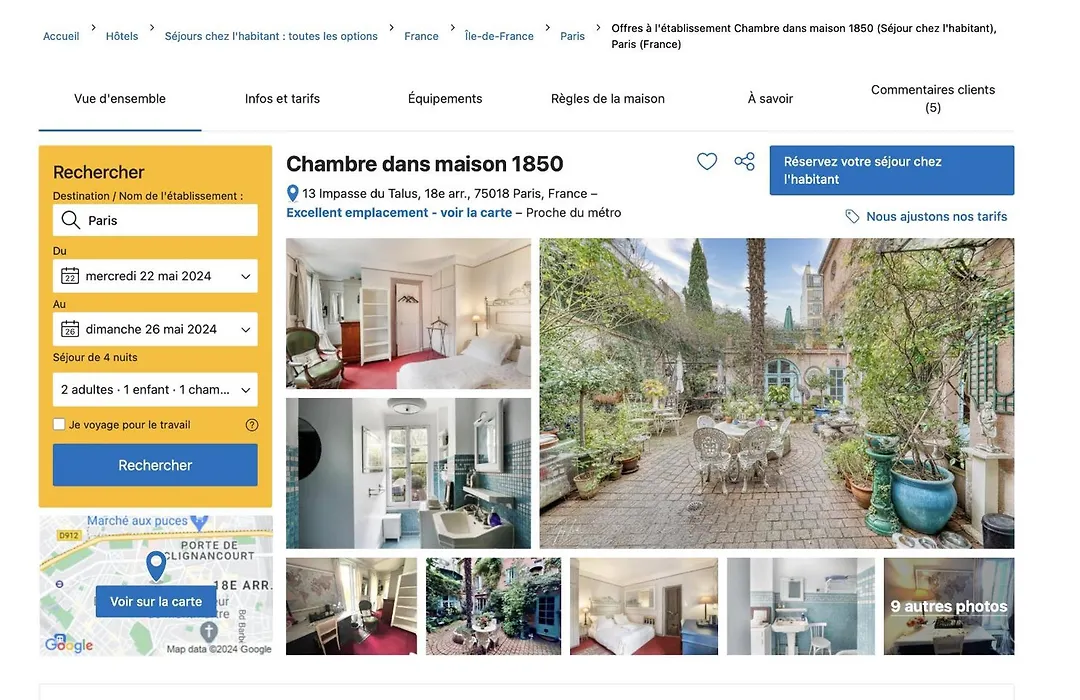The width and height of the screenshot is (1080, 700).
Task: Click the share icon beside the title
Action: [745, 161]
